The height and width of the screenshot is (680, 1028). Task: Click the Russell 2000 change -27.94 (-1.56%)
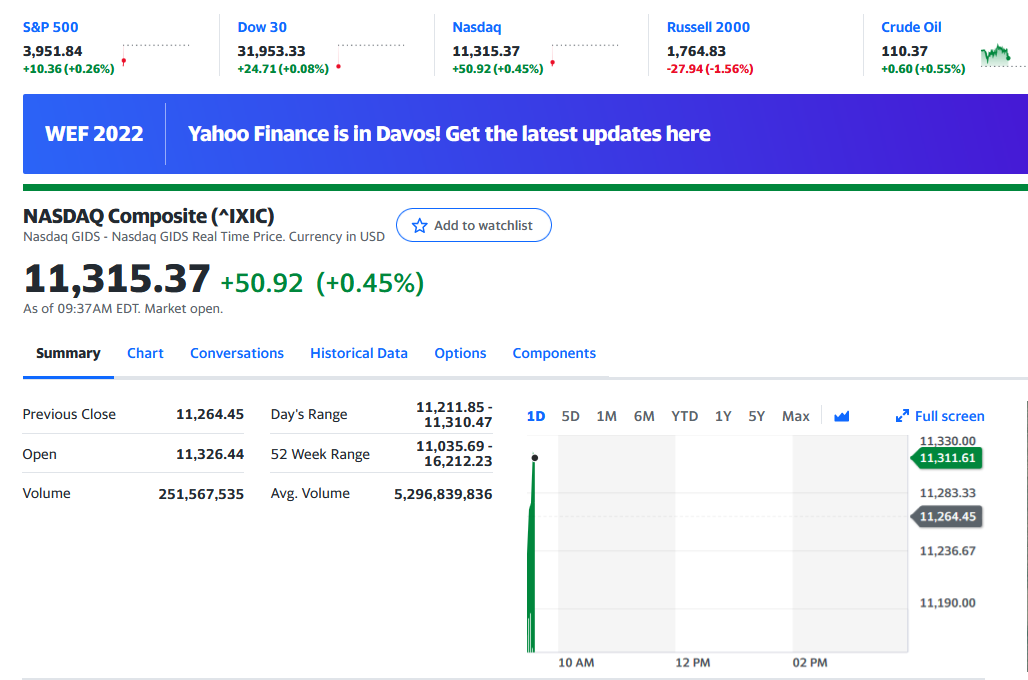coord(710,69)
